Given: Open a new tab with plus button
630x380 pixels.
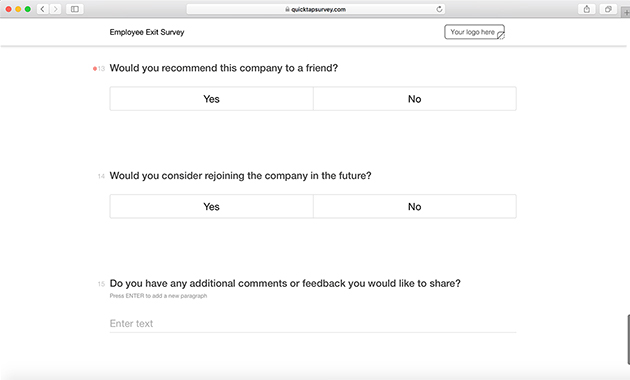Looking at the screenshot, I should tap(626, 12).
